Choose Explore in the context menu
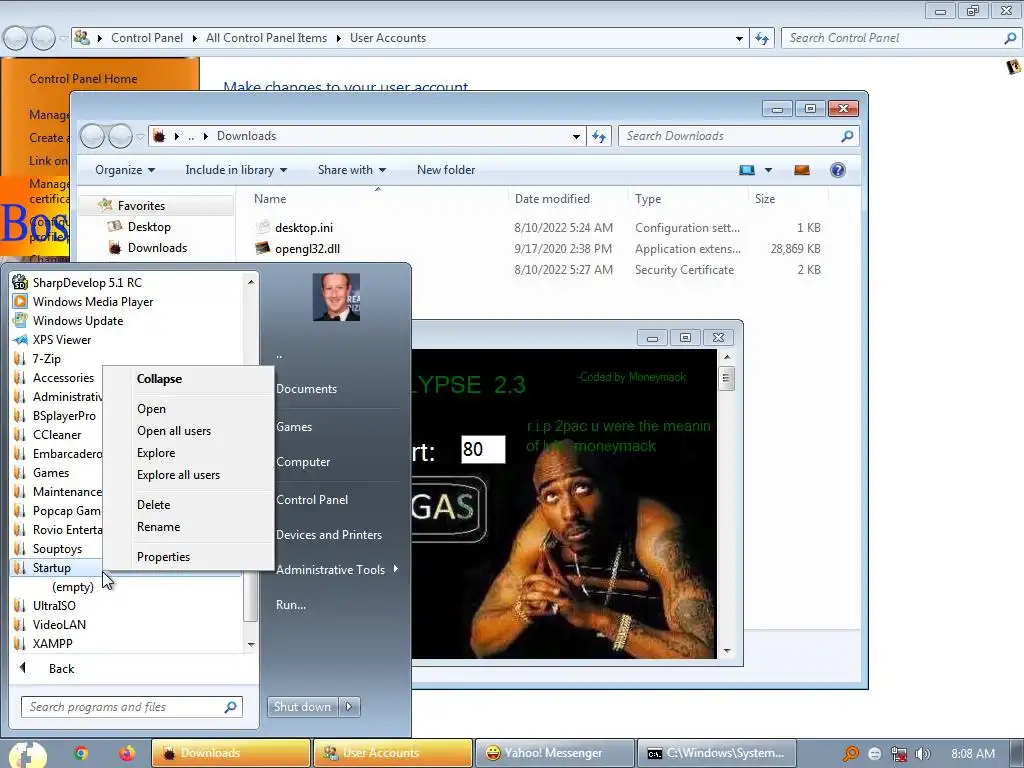 156,453
